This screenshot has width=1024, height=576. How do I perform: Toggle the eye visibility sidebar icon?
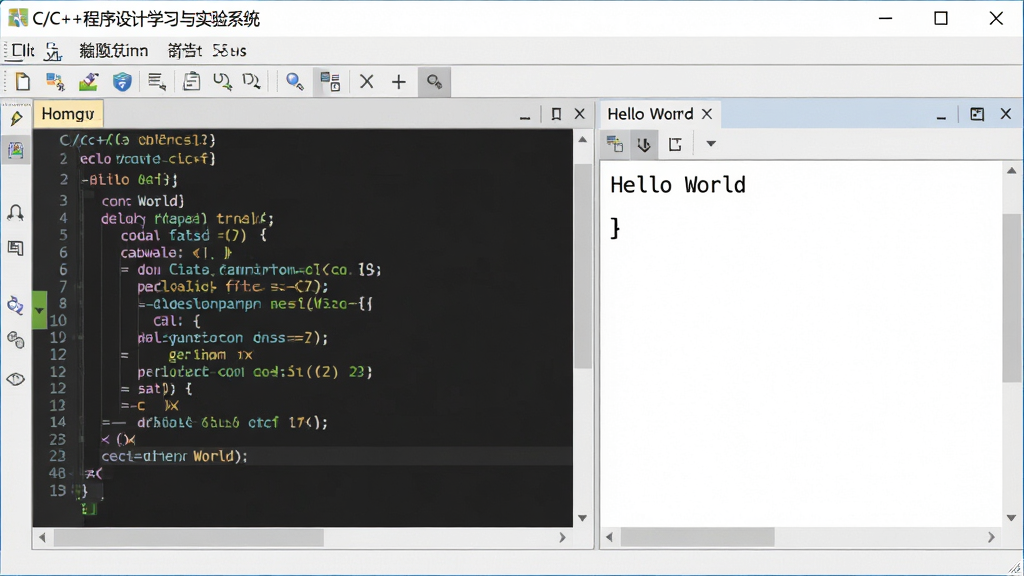16,379
